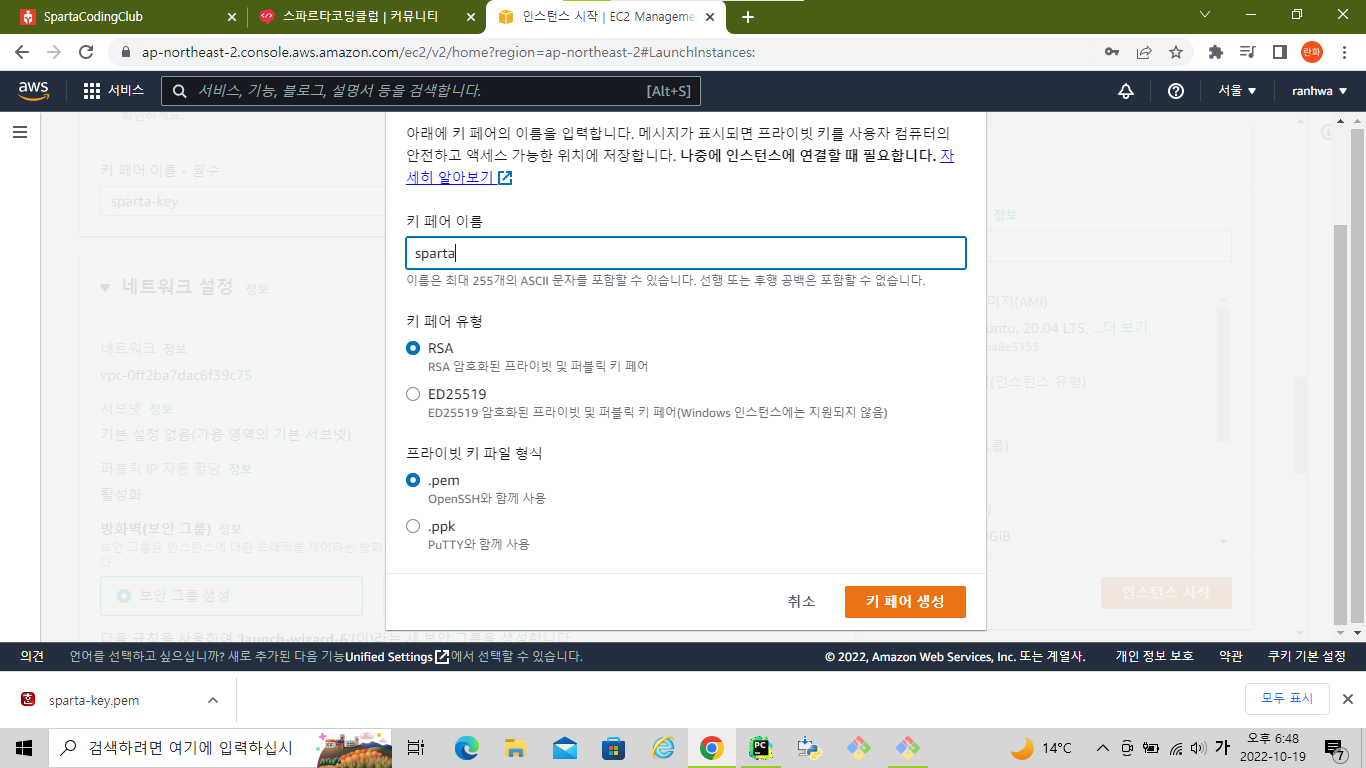Open the sparta-key.pem downloaded file
The width and height of the screenshot is (1366, 768).
(95, 700)
